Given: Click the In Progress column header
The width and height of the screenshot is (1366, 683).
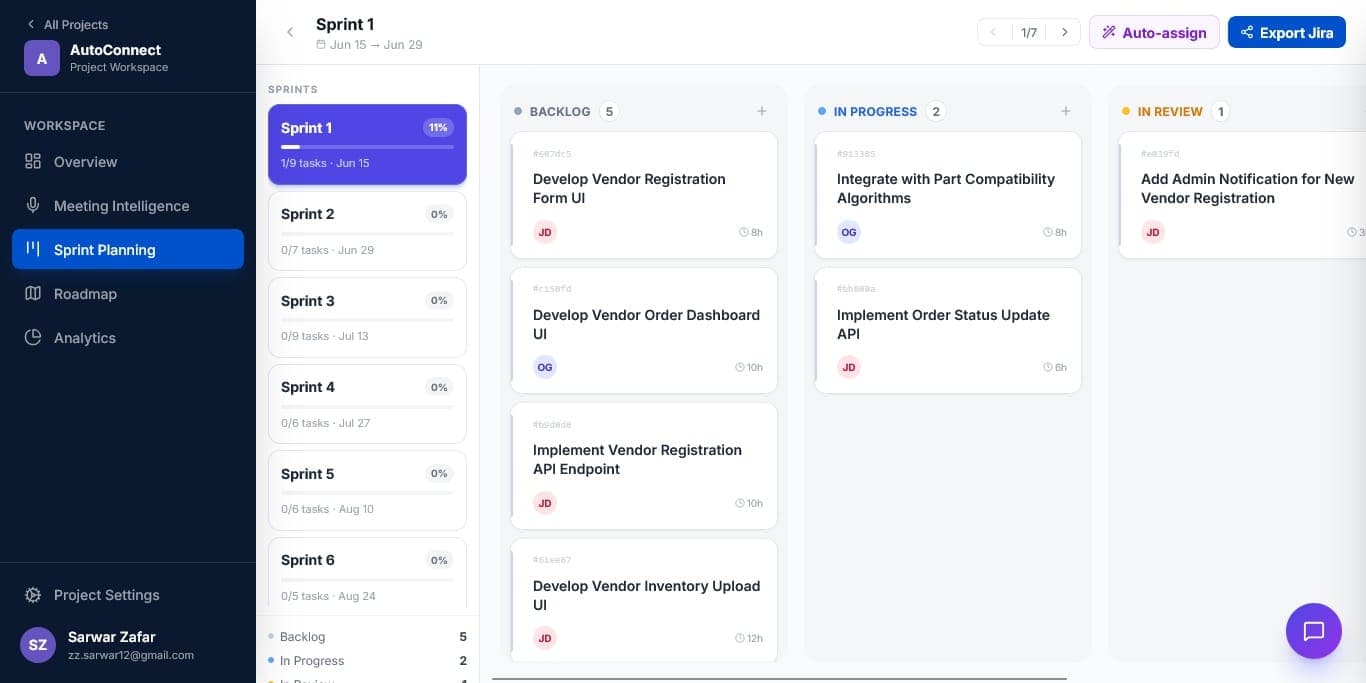Looking at the screenshot, I should (x=875, y=111).
